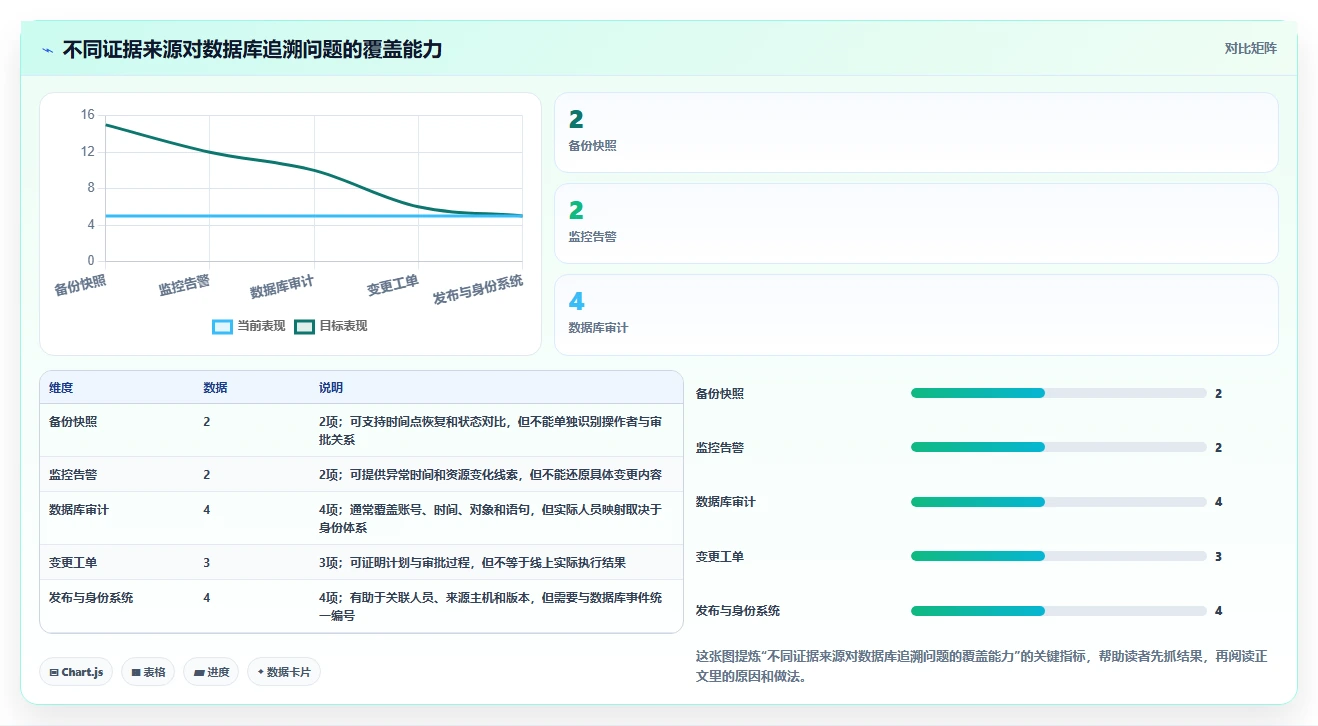
Task: Select the 变更工单 row in the table
Action: 361,562
